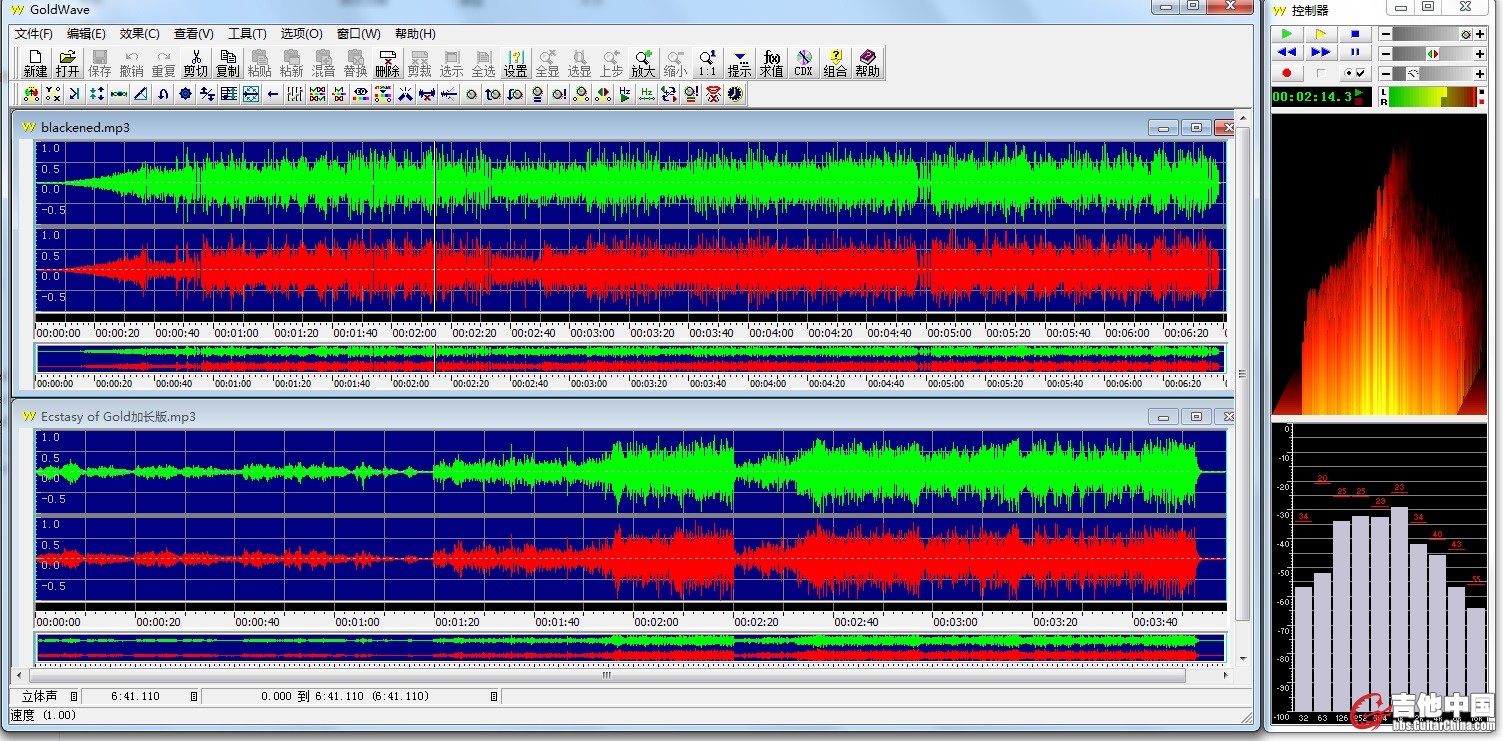Pause playback in the 控制器 panel

[1355, 52]
